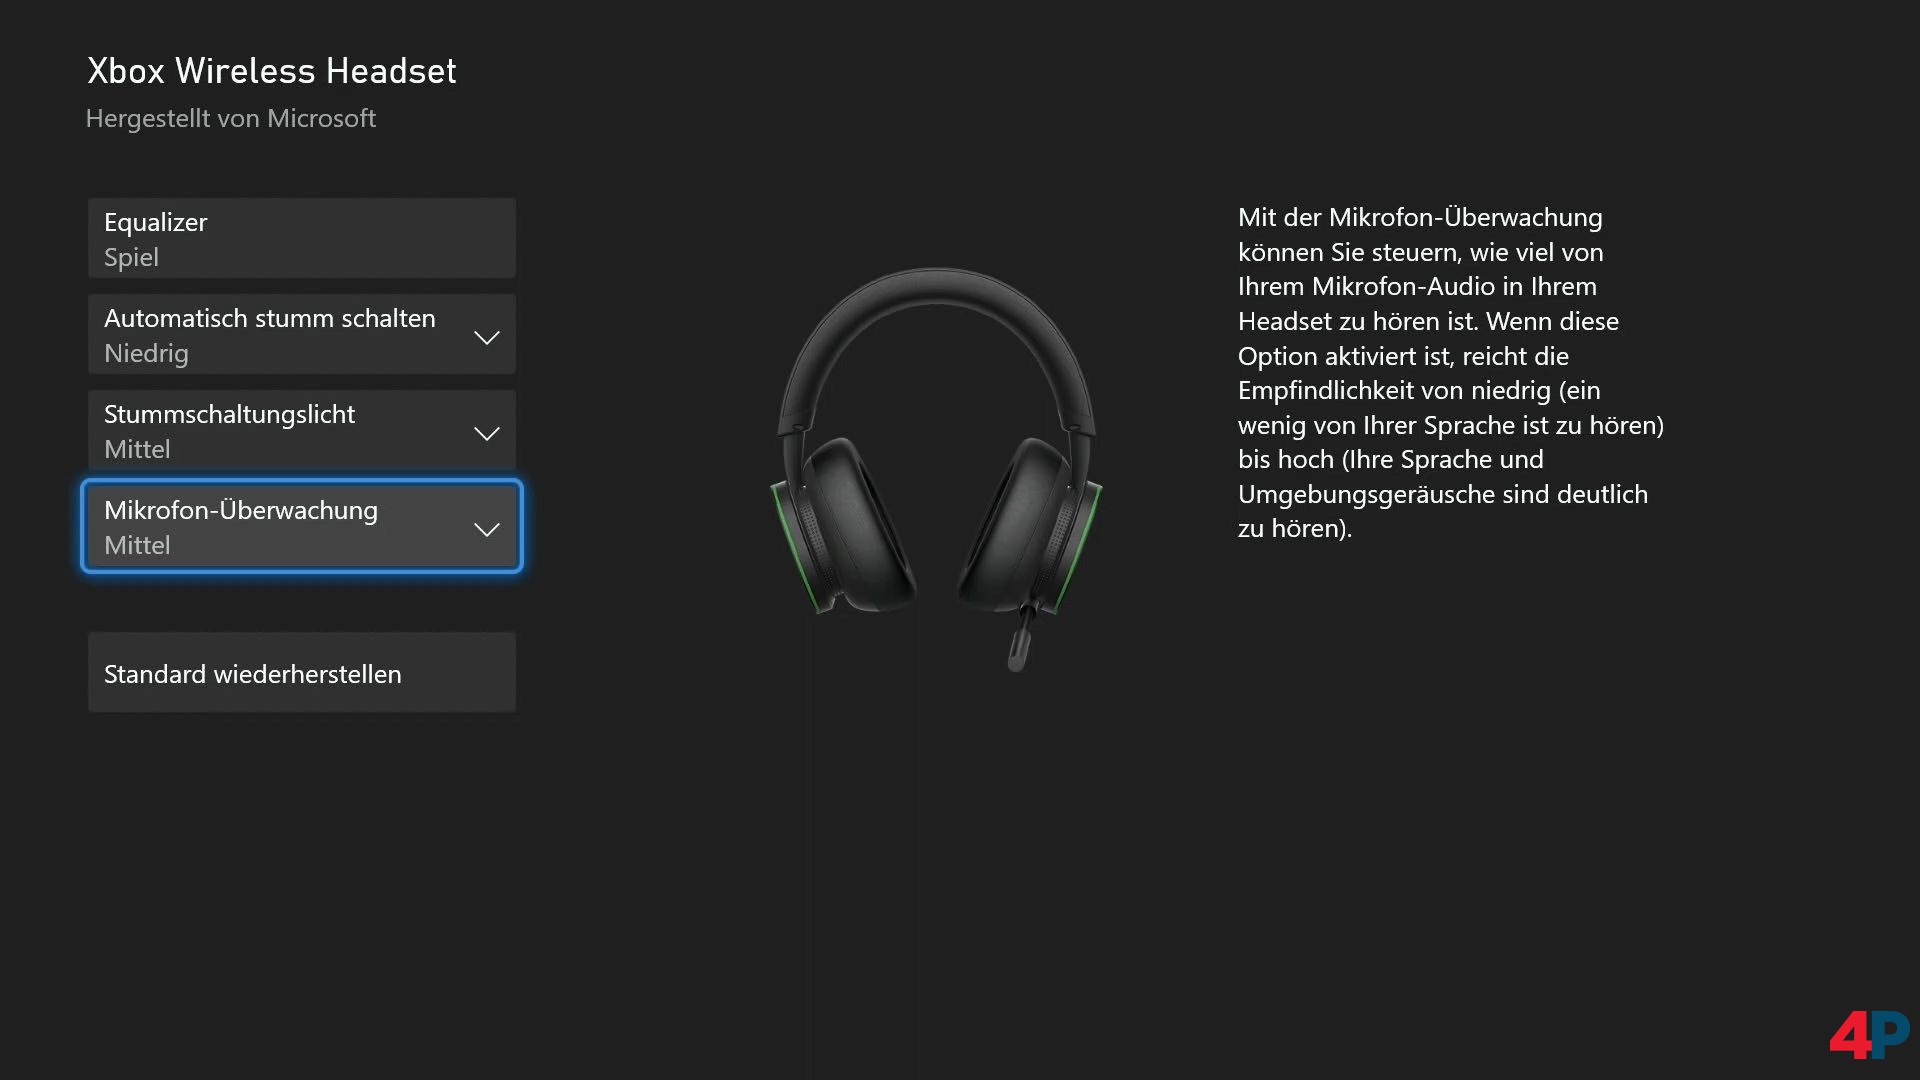The image size is (1920, 1080).
Task: Click the 'Spiel' equalizer value
Action: tap(131, 258)
